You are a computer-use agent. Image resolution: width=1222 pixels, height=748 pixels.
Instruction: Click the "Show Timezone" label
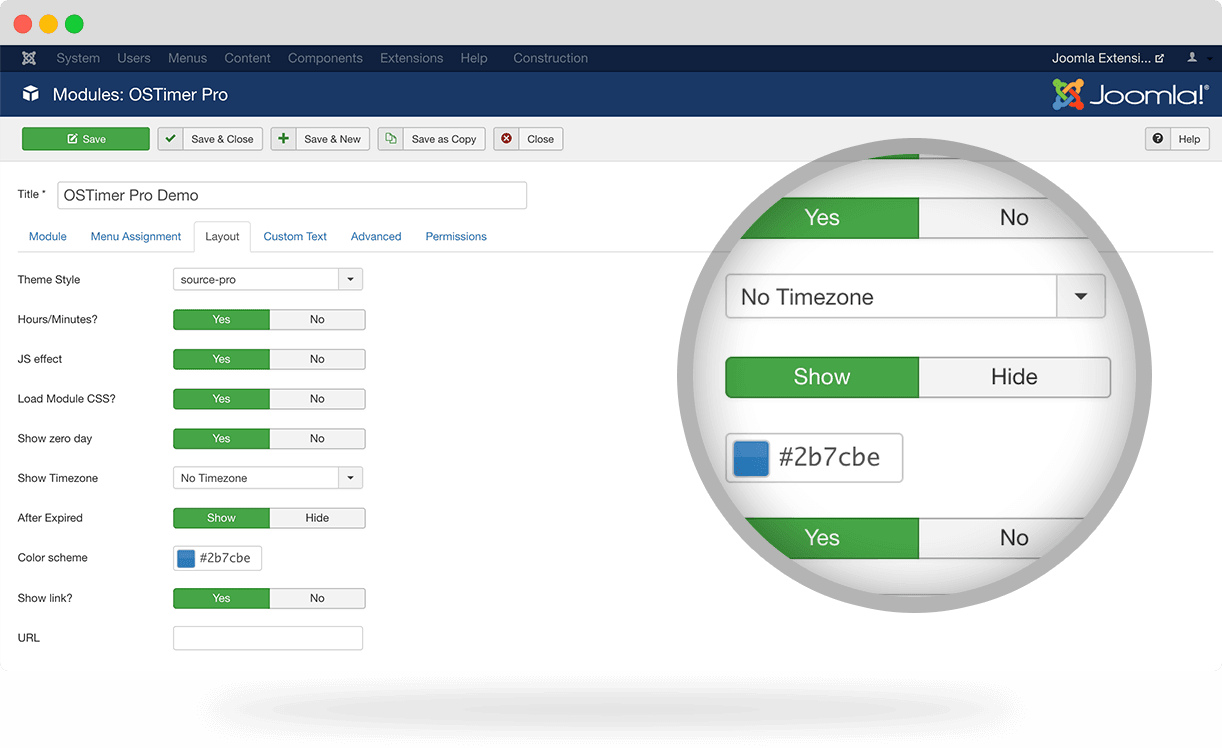(x=58, y=478)
